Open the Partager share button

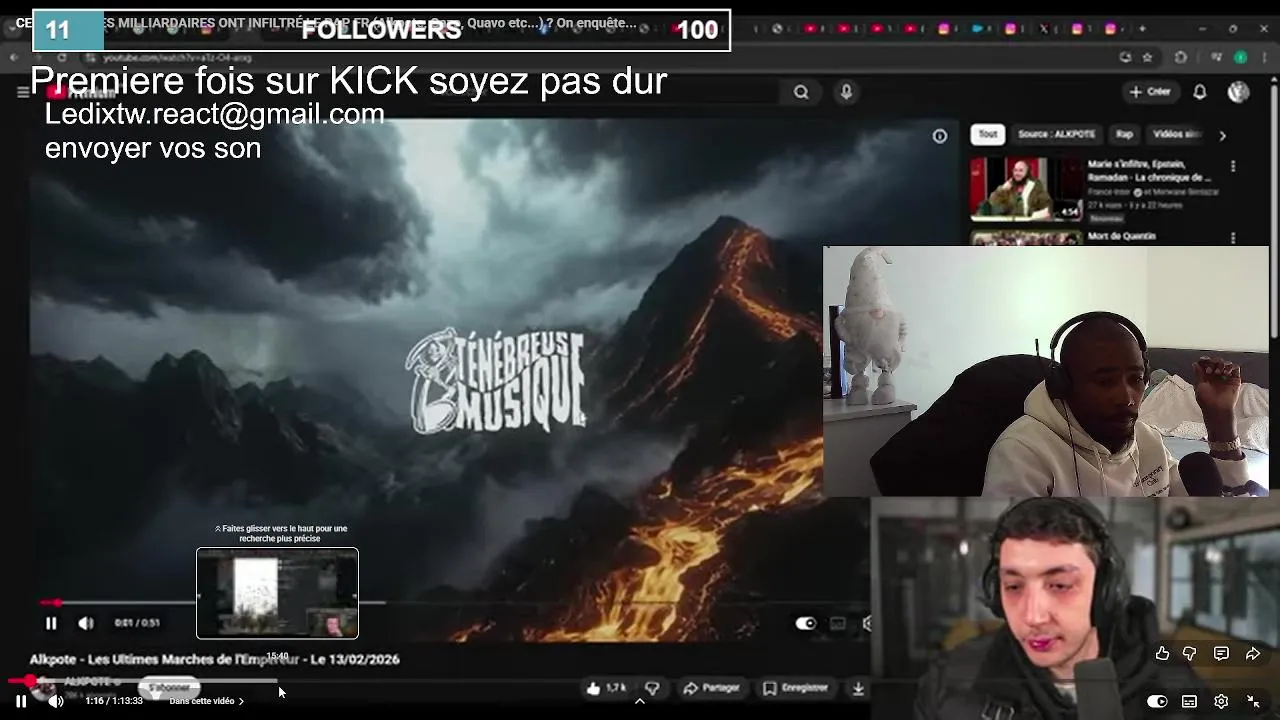[711, 688]
